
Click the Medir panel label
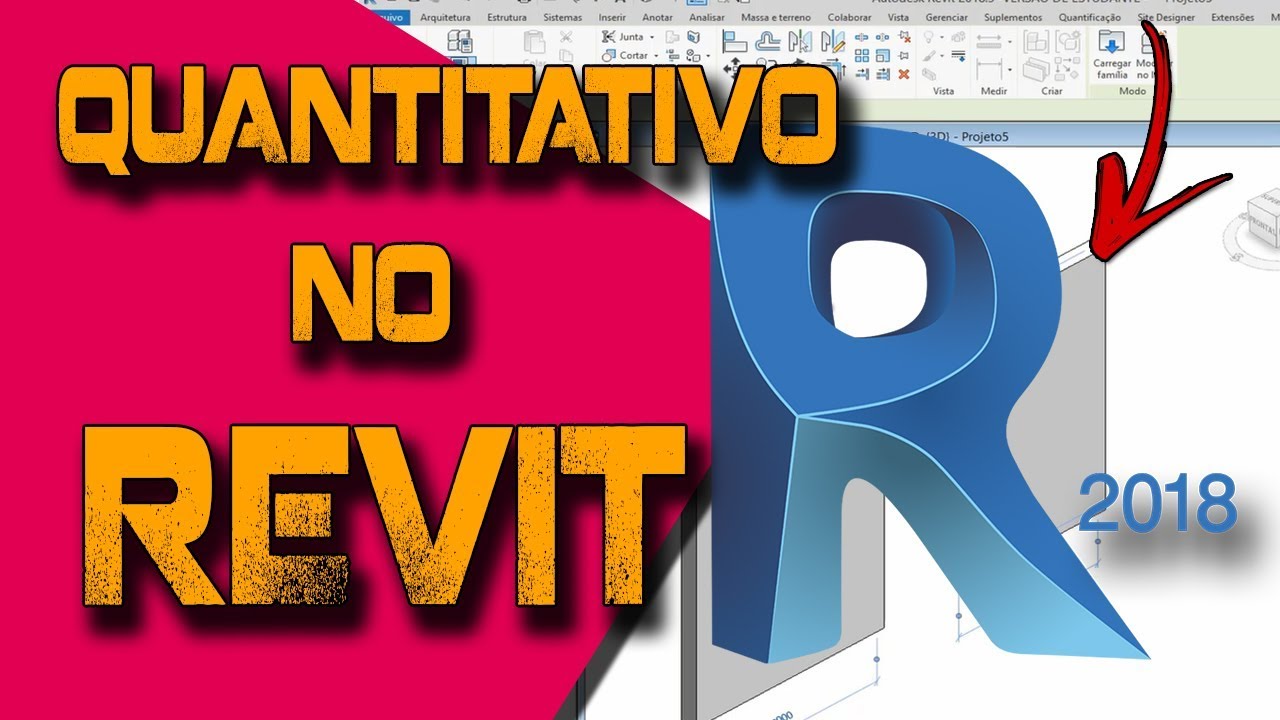point(994,91)
